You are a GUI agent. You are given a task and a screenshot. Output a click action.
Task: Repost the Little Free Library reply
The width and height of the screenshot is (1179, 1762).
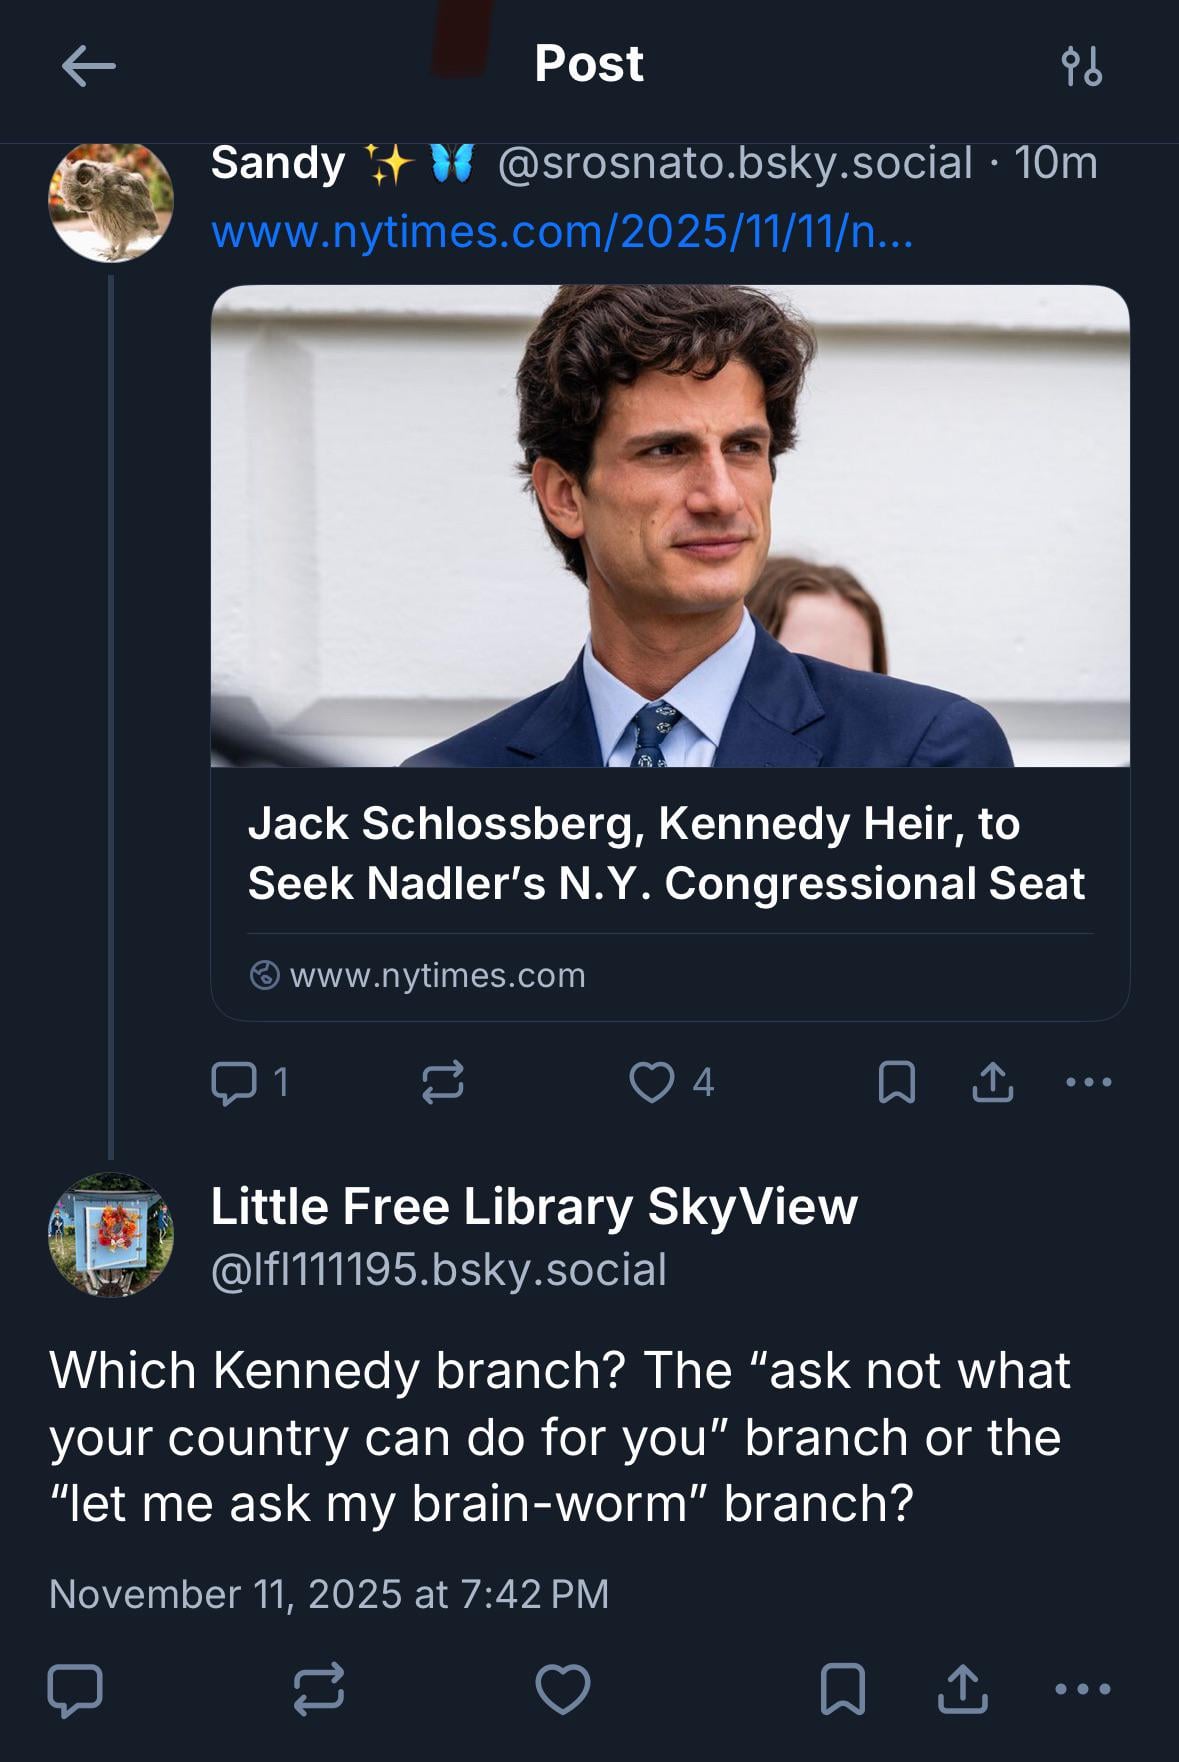[x=319, y=1690]
